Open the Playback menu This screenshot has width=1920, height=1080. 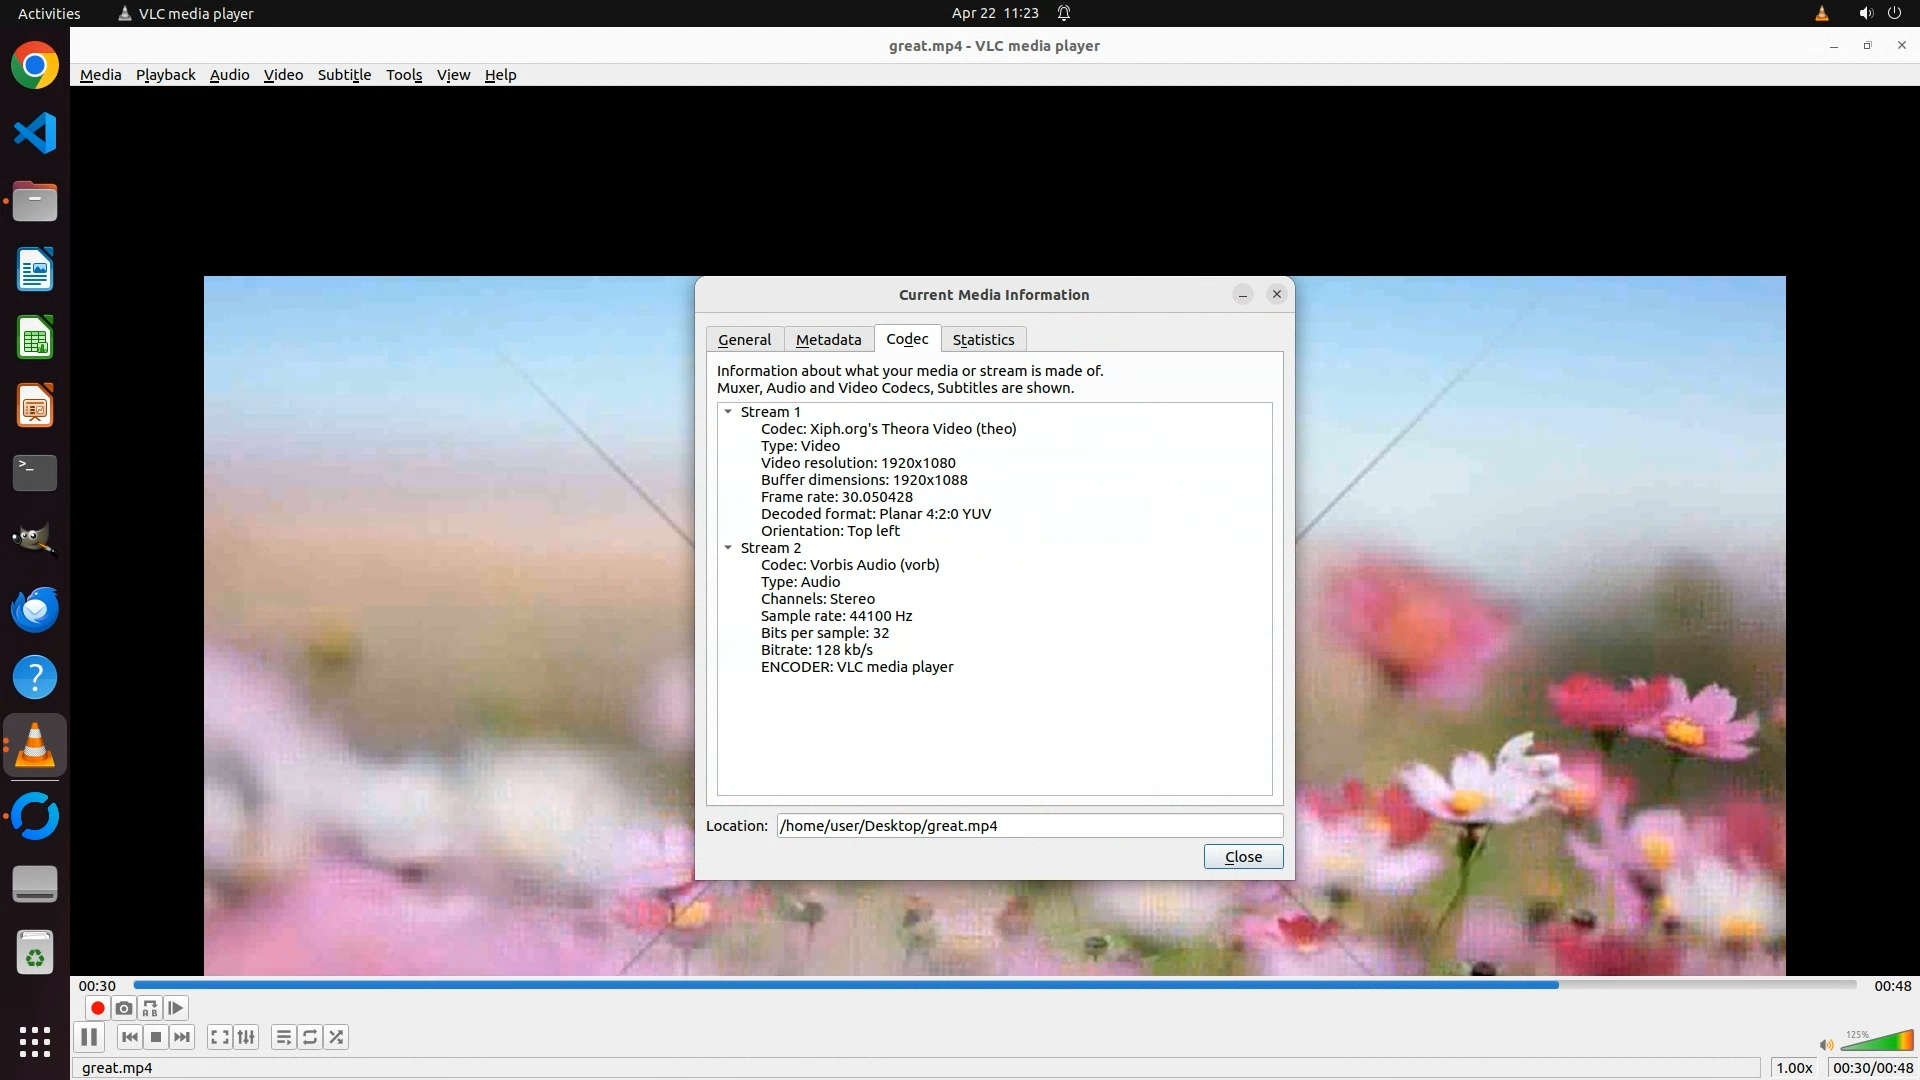165,75
